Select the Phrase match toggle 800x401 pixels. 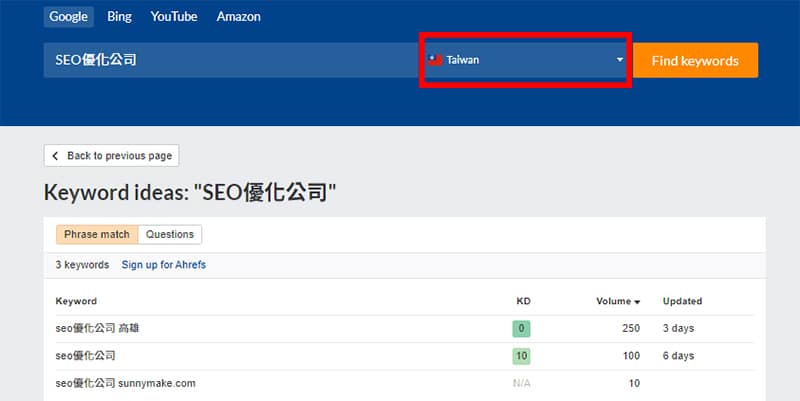click(97, 234)
